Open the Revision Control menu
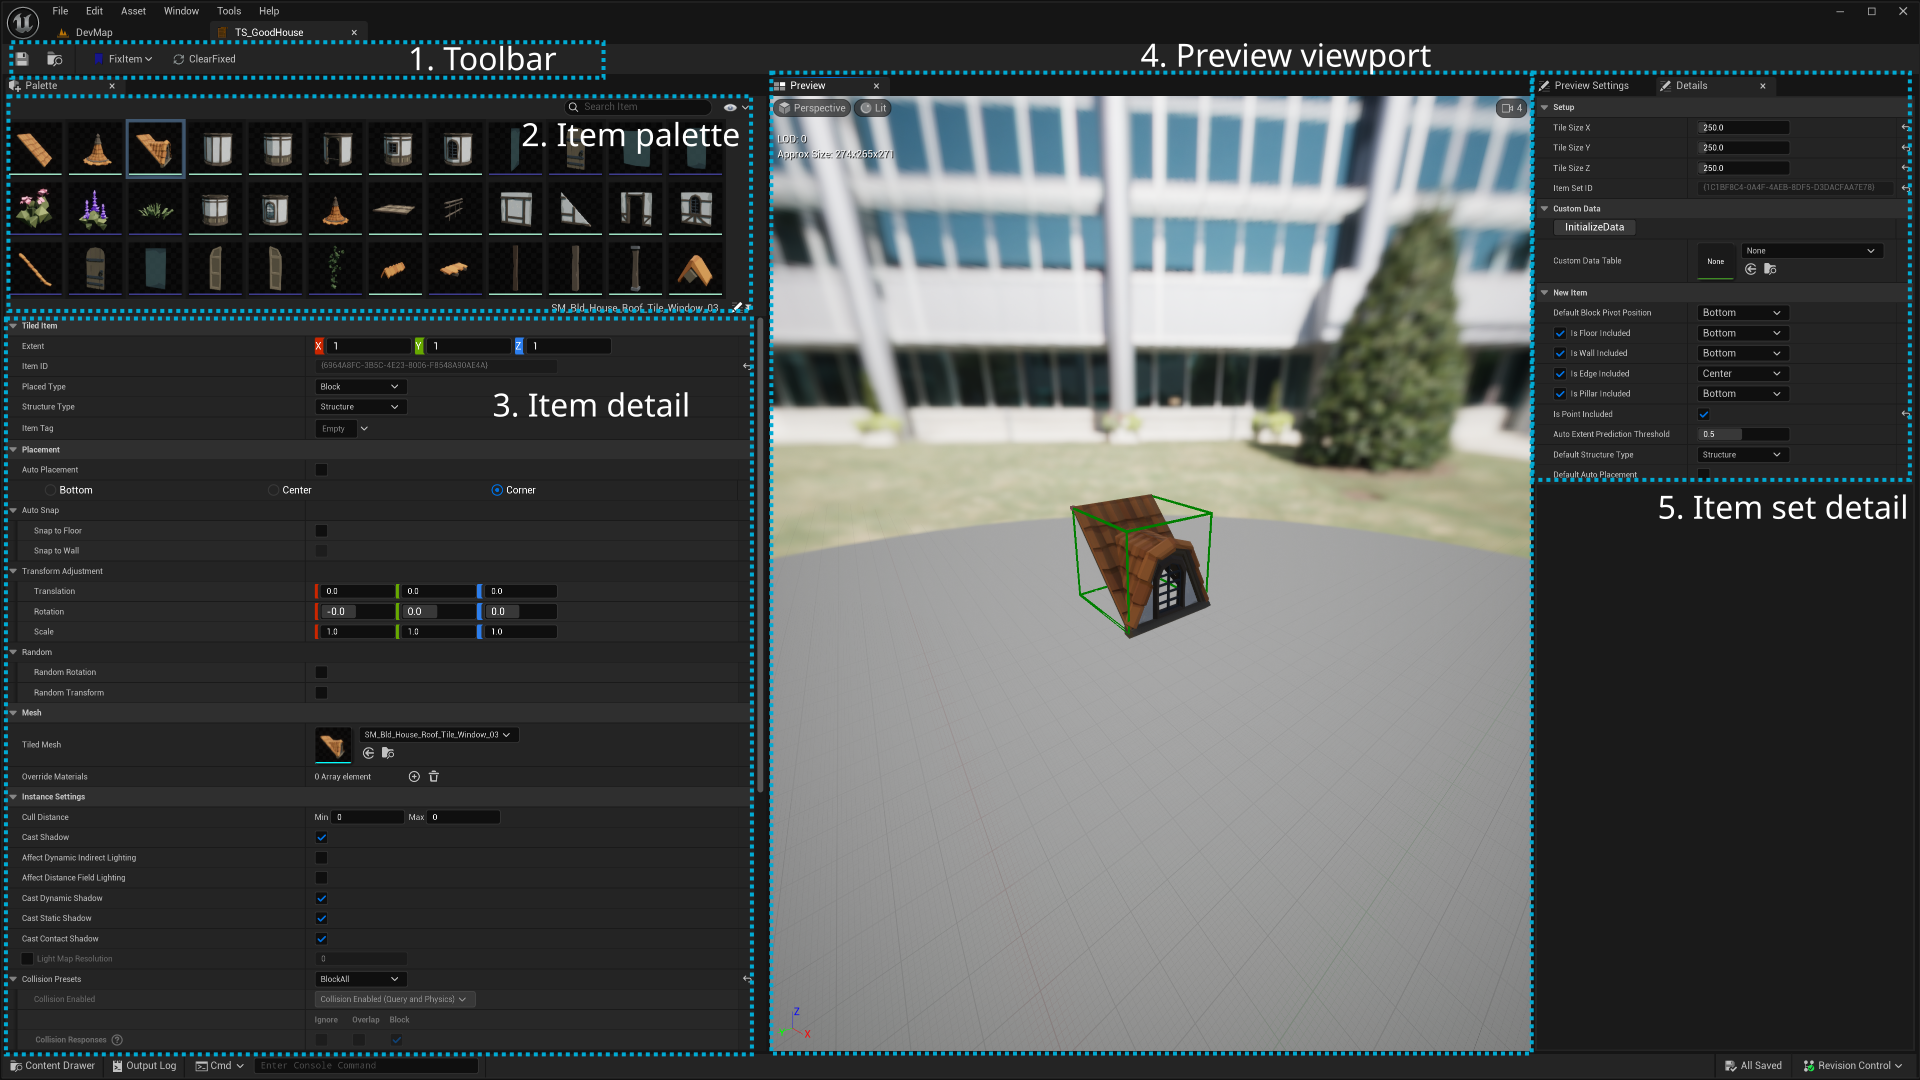The width and height of the screenshot is (1920, 1080). [1853, 1066]
